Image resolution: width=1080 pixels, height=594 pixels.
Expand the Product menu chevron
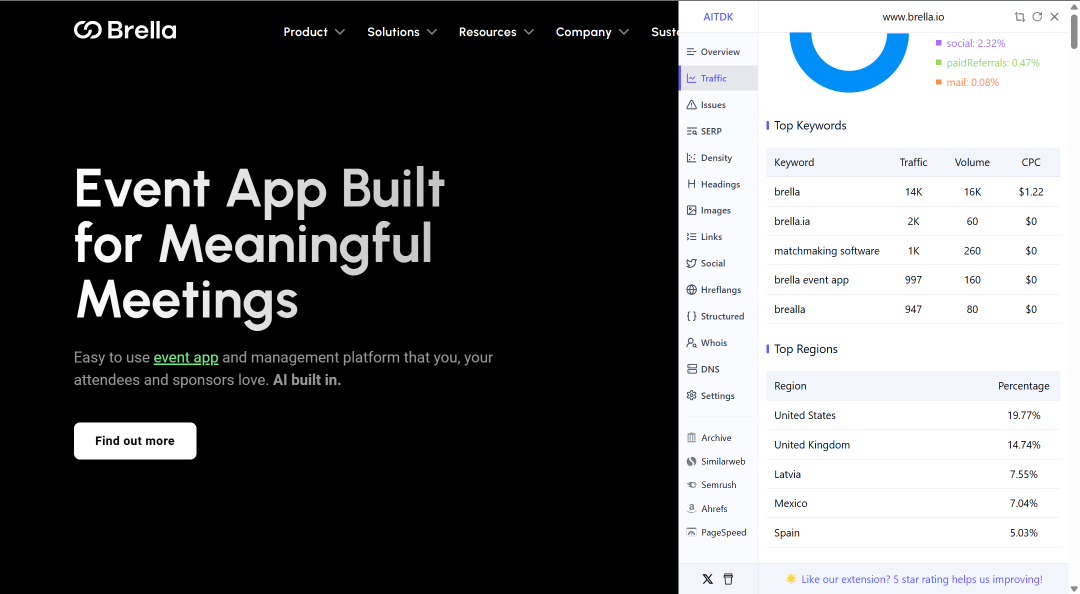tap(340, 32)
